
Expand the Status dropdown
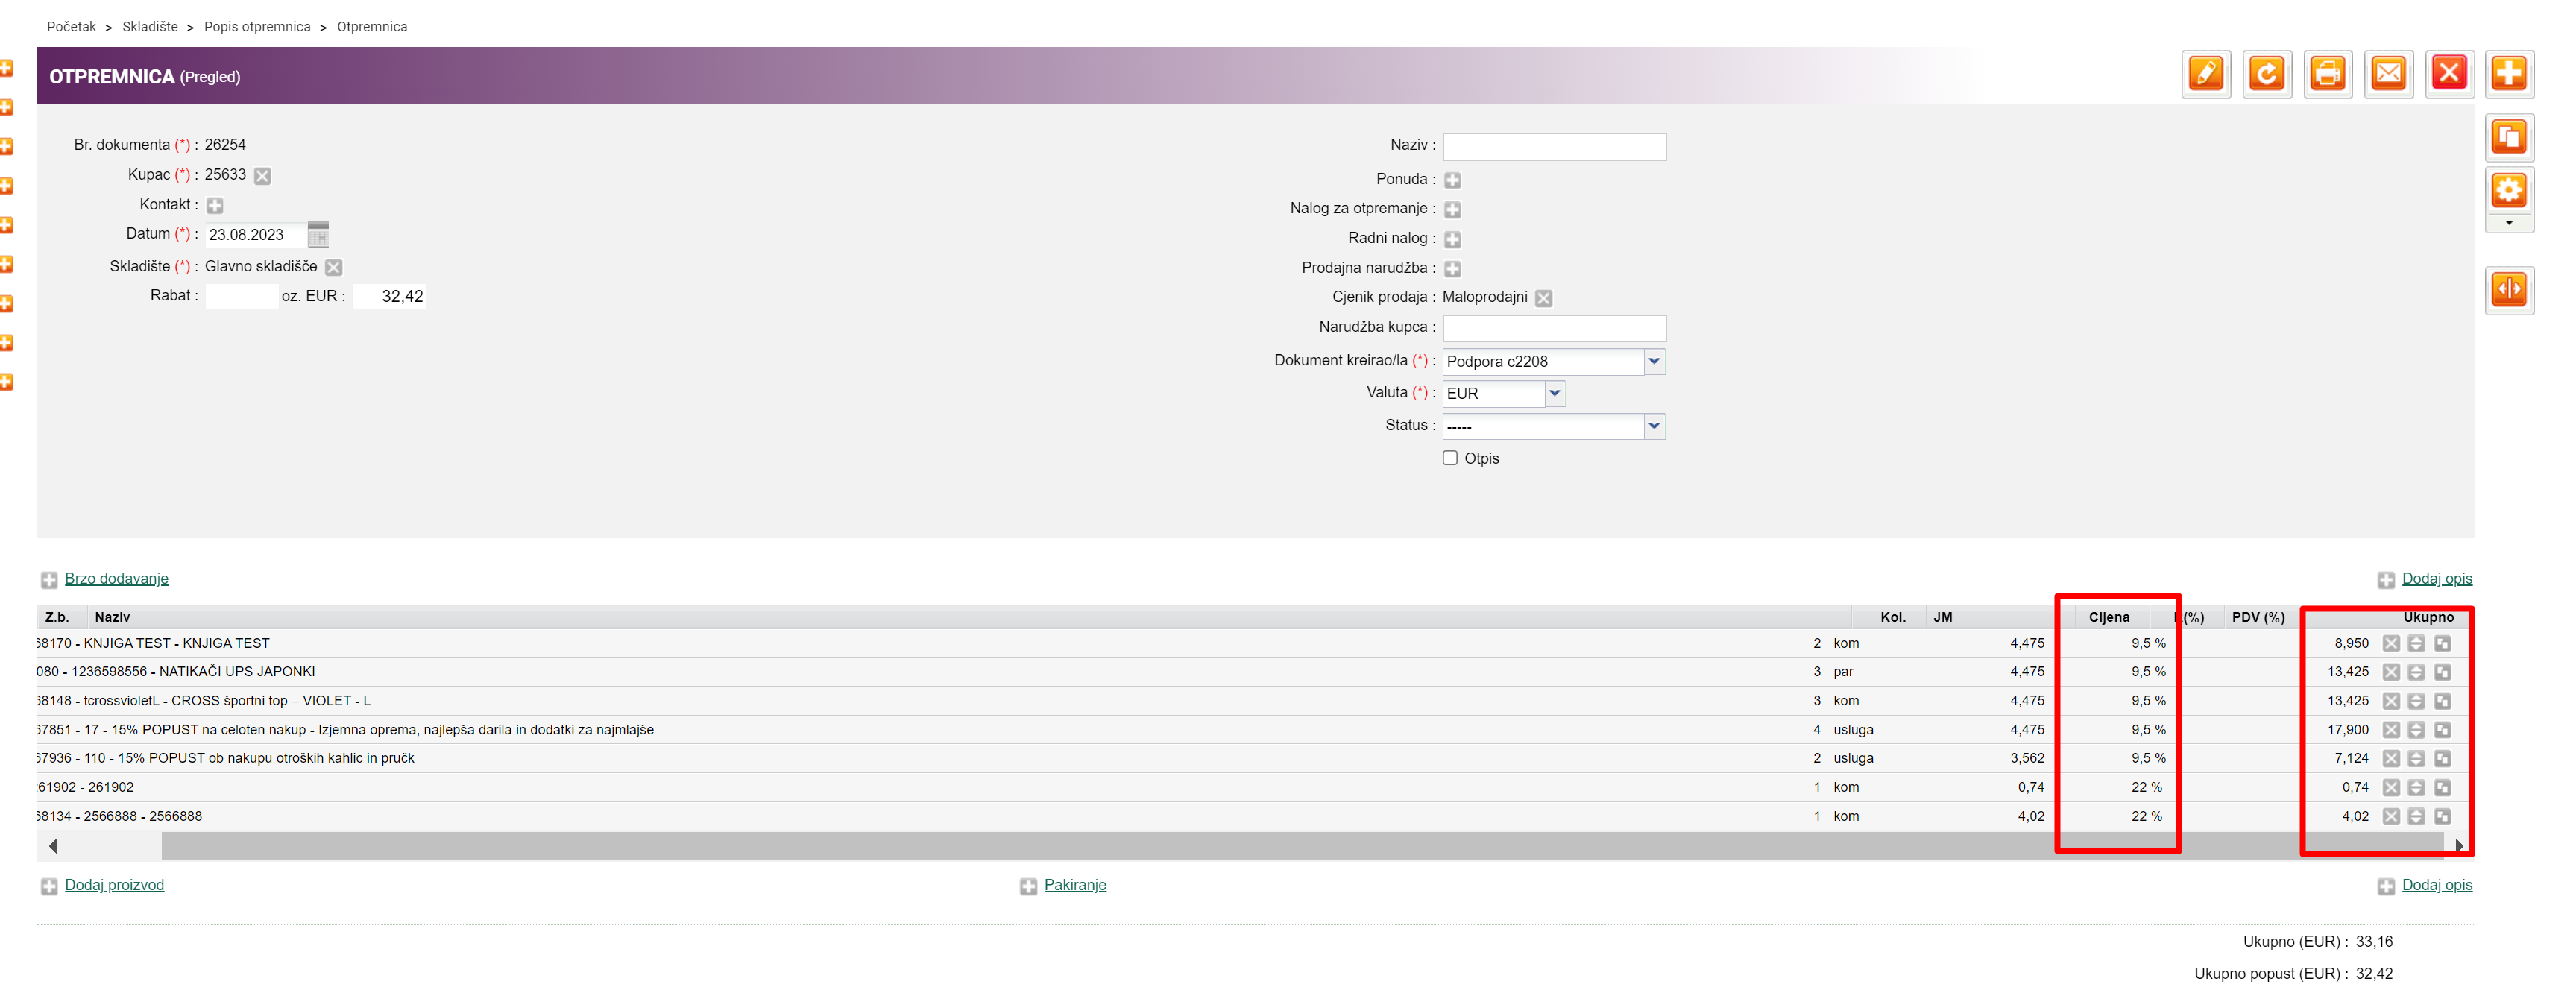click(1654, 426)
